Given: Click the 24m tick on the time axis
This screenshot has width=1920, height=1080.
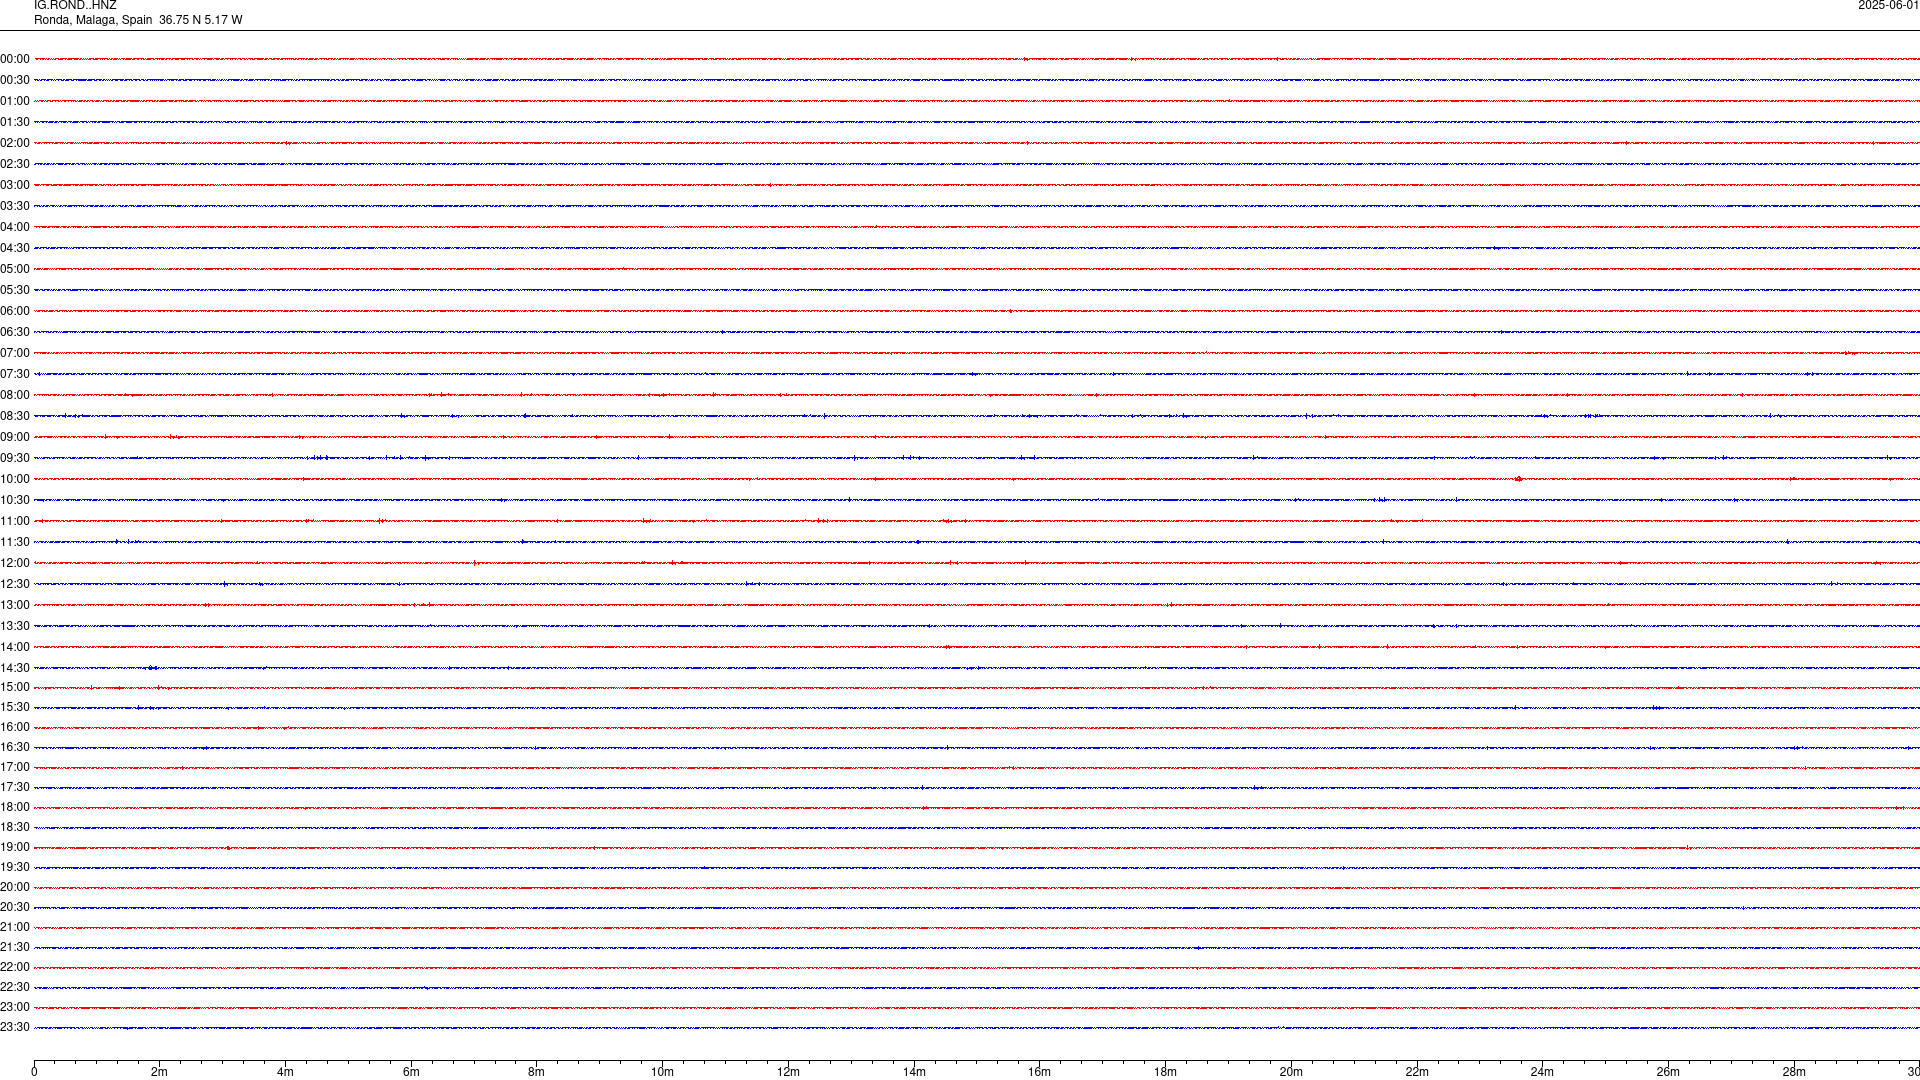Looking at the screenshot, I should pyautogui.click(x=1542, y=1072).
